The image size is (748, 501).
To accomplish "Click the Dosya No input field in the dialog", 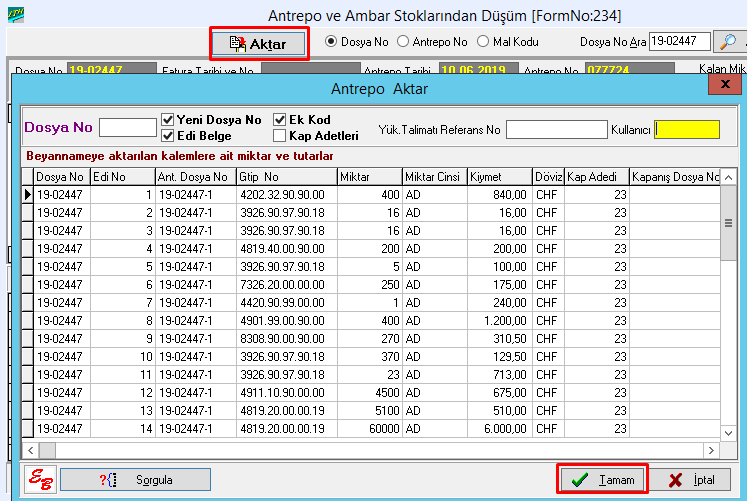I will tap(128, 128).
